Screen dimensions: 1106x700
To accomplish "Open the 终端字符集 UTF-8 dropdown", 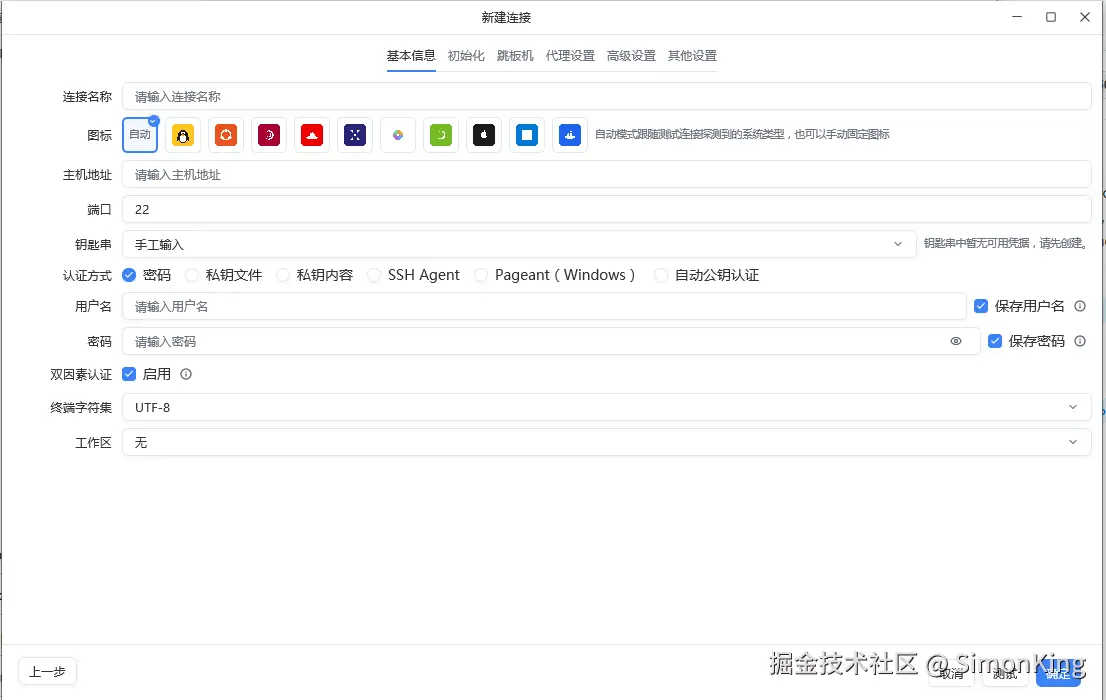I will click(607, 407).
